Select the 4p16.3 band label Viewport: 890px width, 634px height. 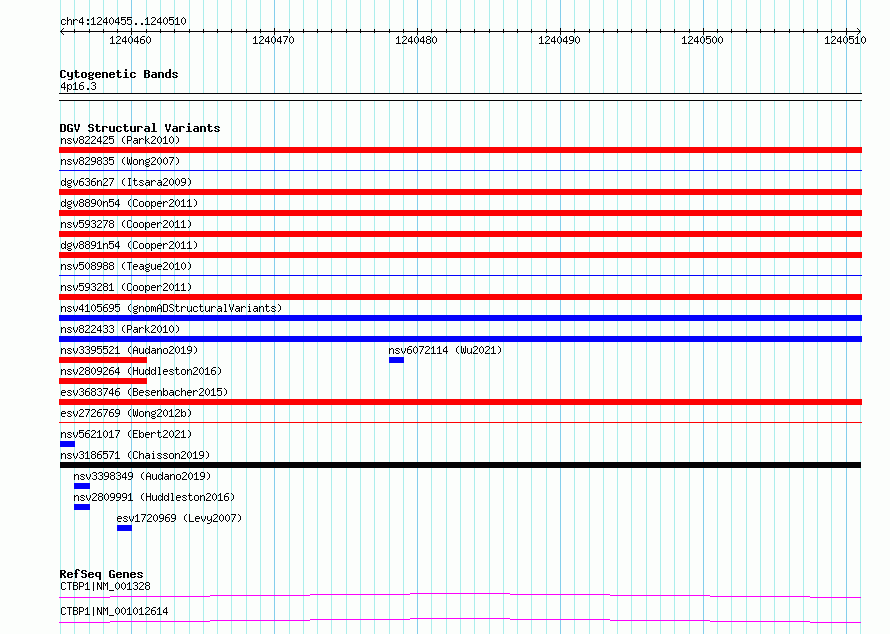pos(78,86)
